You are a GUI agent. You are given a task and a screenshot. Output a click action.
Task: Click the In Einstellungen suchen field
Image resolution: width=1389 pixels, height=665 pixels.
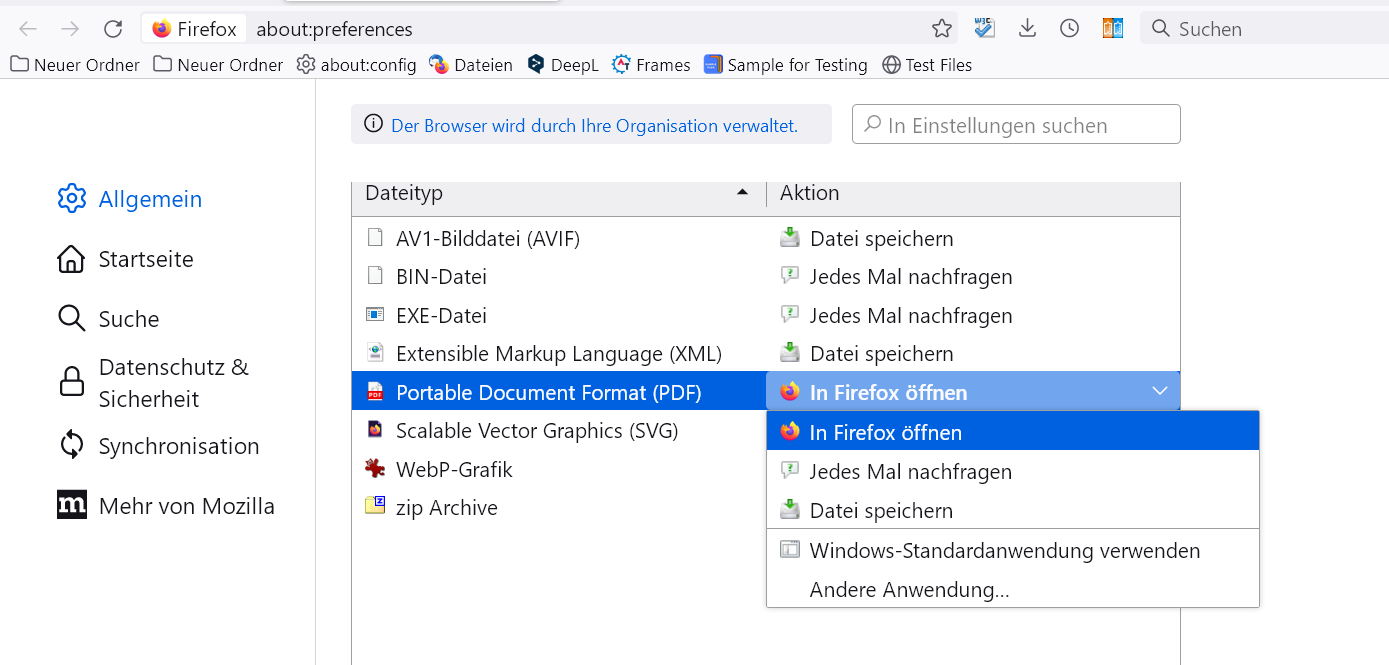(x=1016, y=125)
